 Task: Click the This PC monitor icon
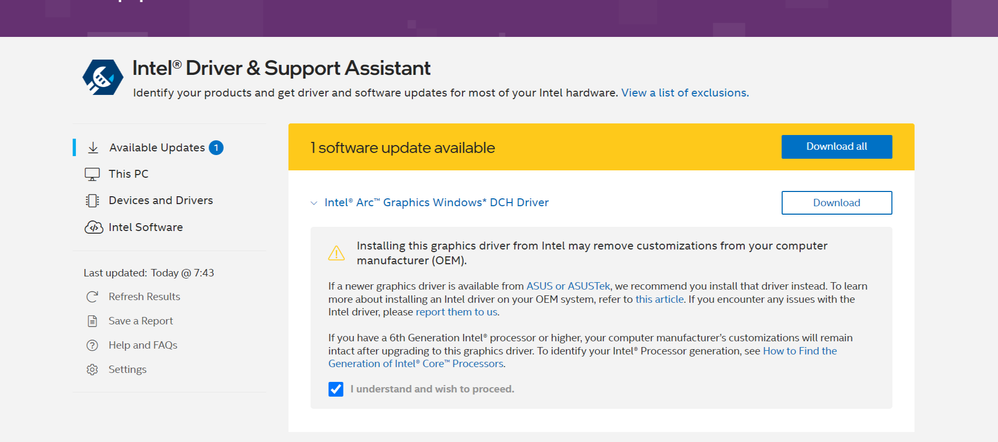93,174
